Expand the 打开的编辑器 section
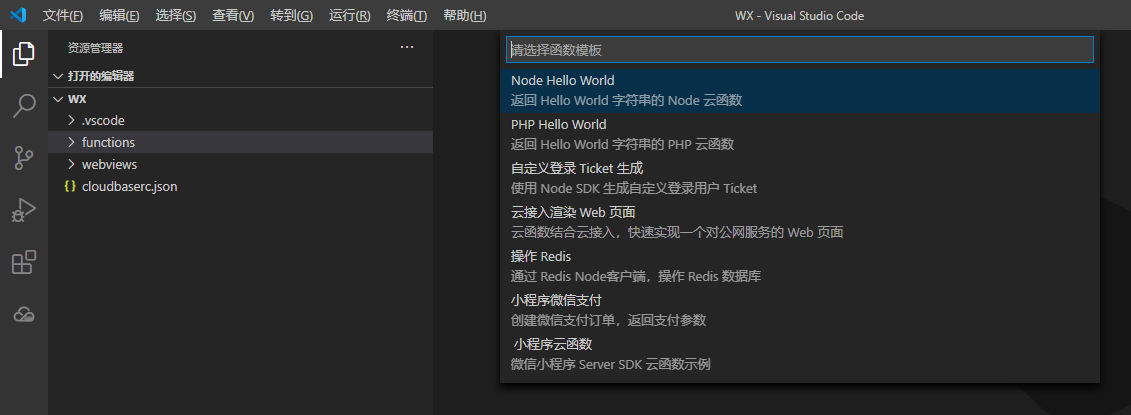This screenshot has width=1131, height=415. click(x=241, y=76)
